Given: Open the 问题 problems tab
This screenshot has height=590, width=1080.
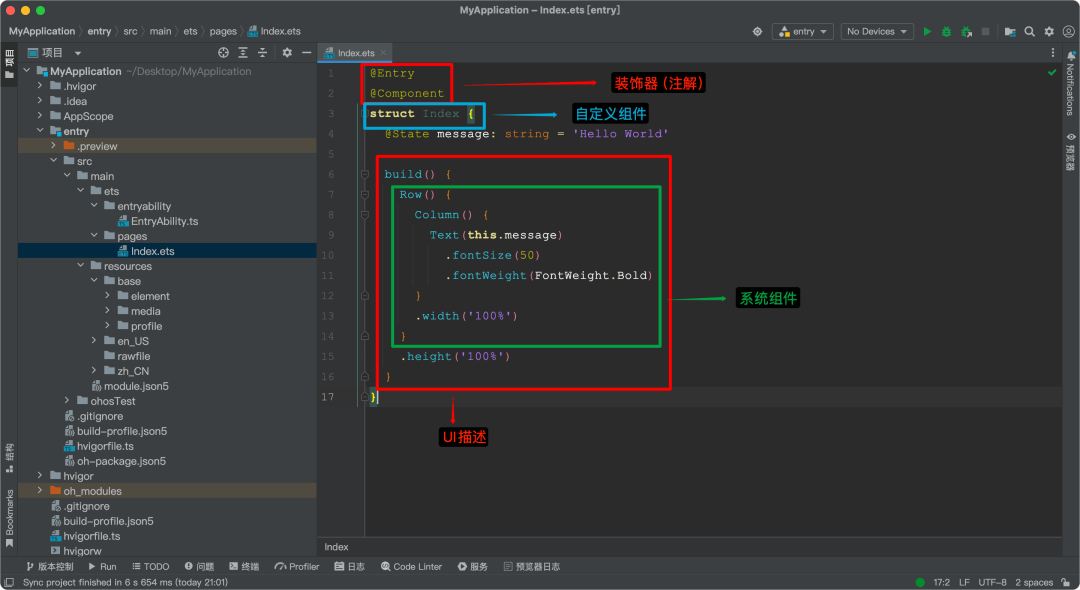Looking at the screenshot, I should tap(200, 567).
